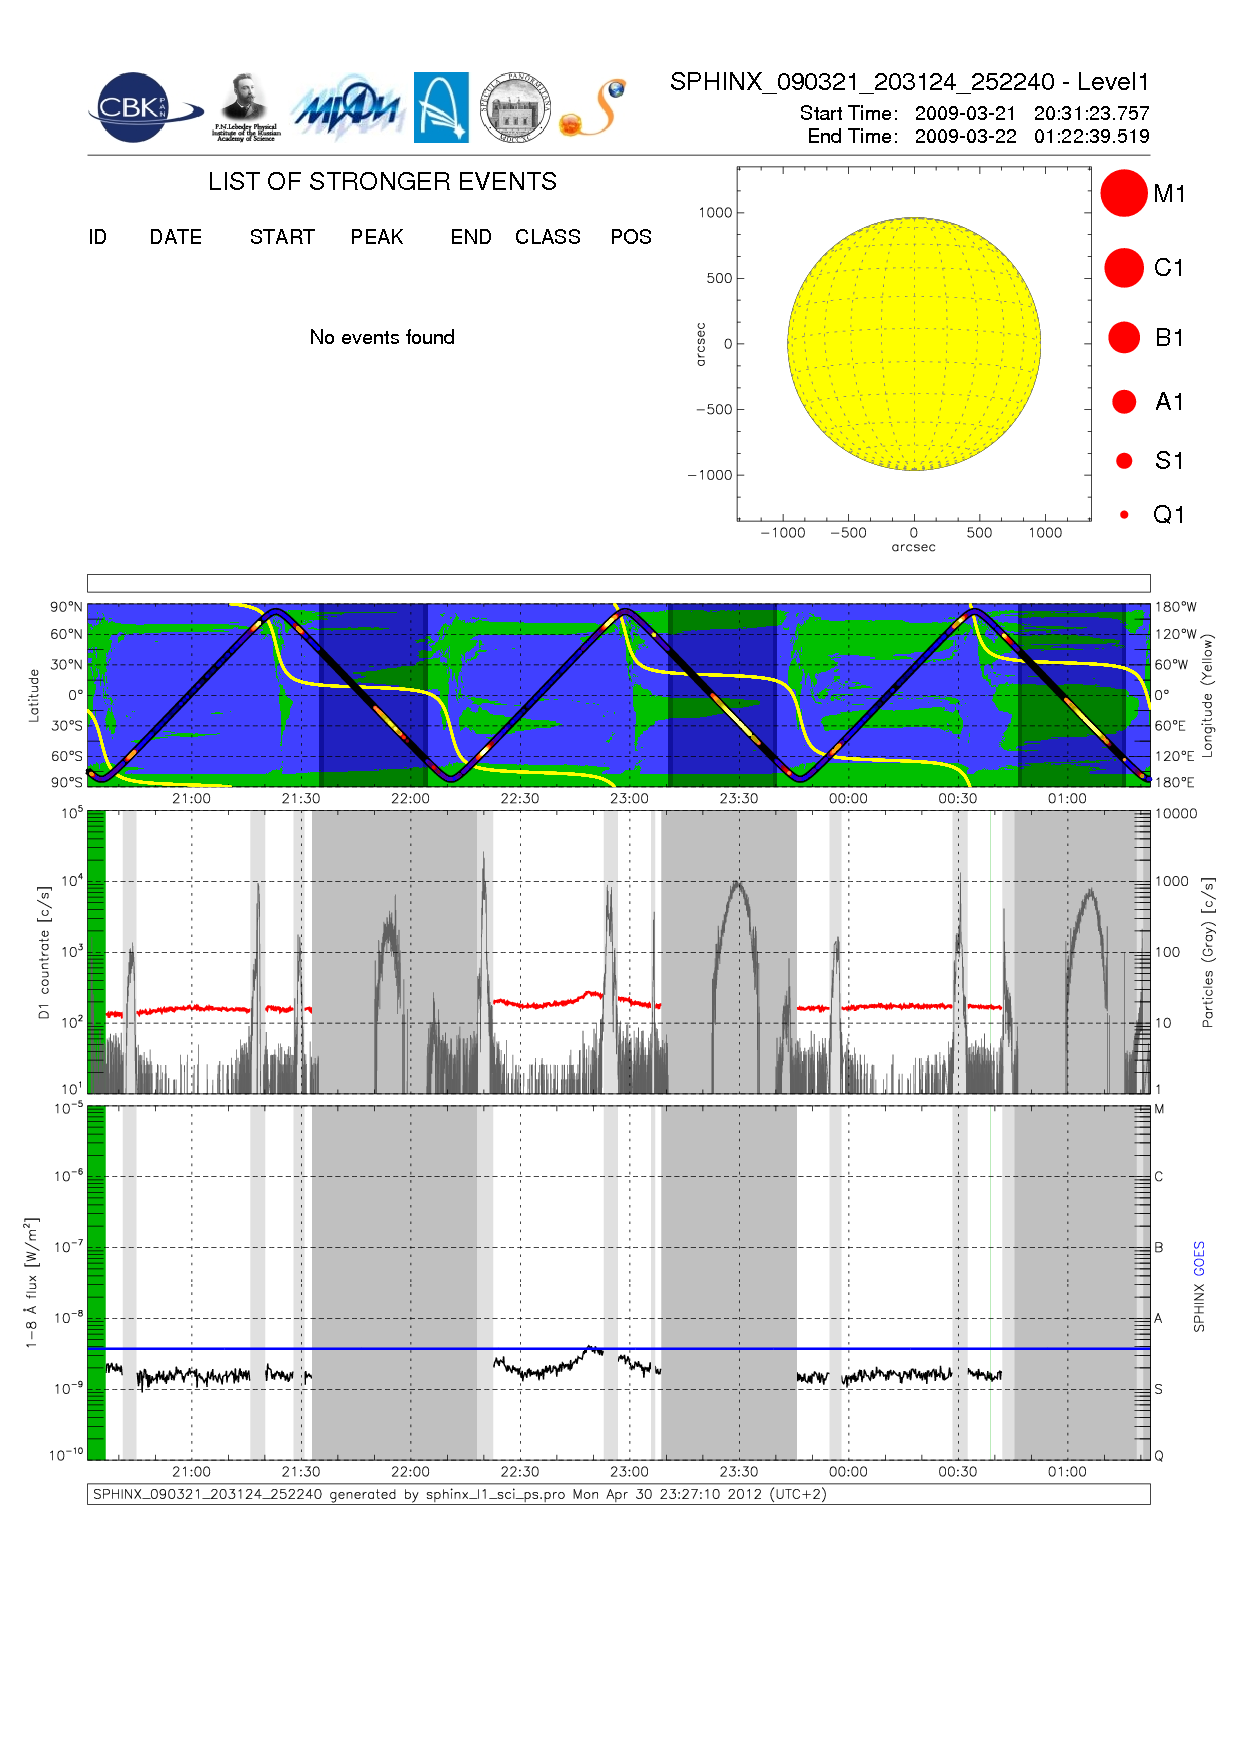Screen dimensions: 1240x1754
Task: Click the PEAK column header
Action: tap(376, 237)
